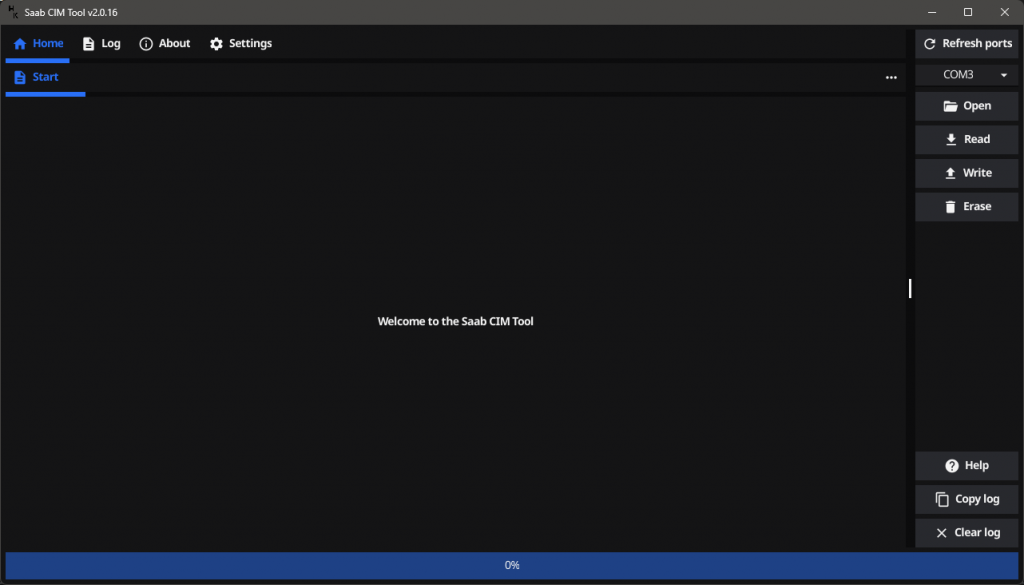
Task: Click the Read download icon
Action: pos(951,140)
